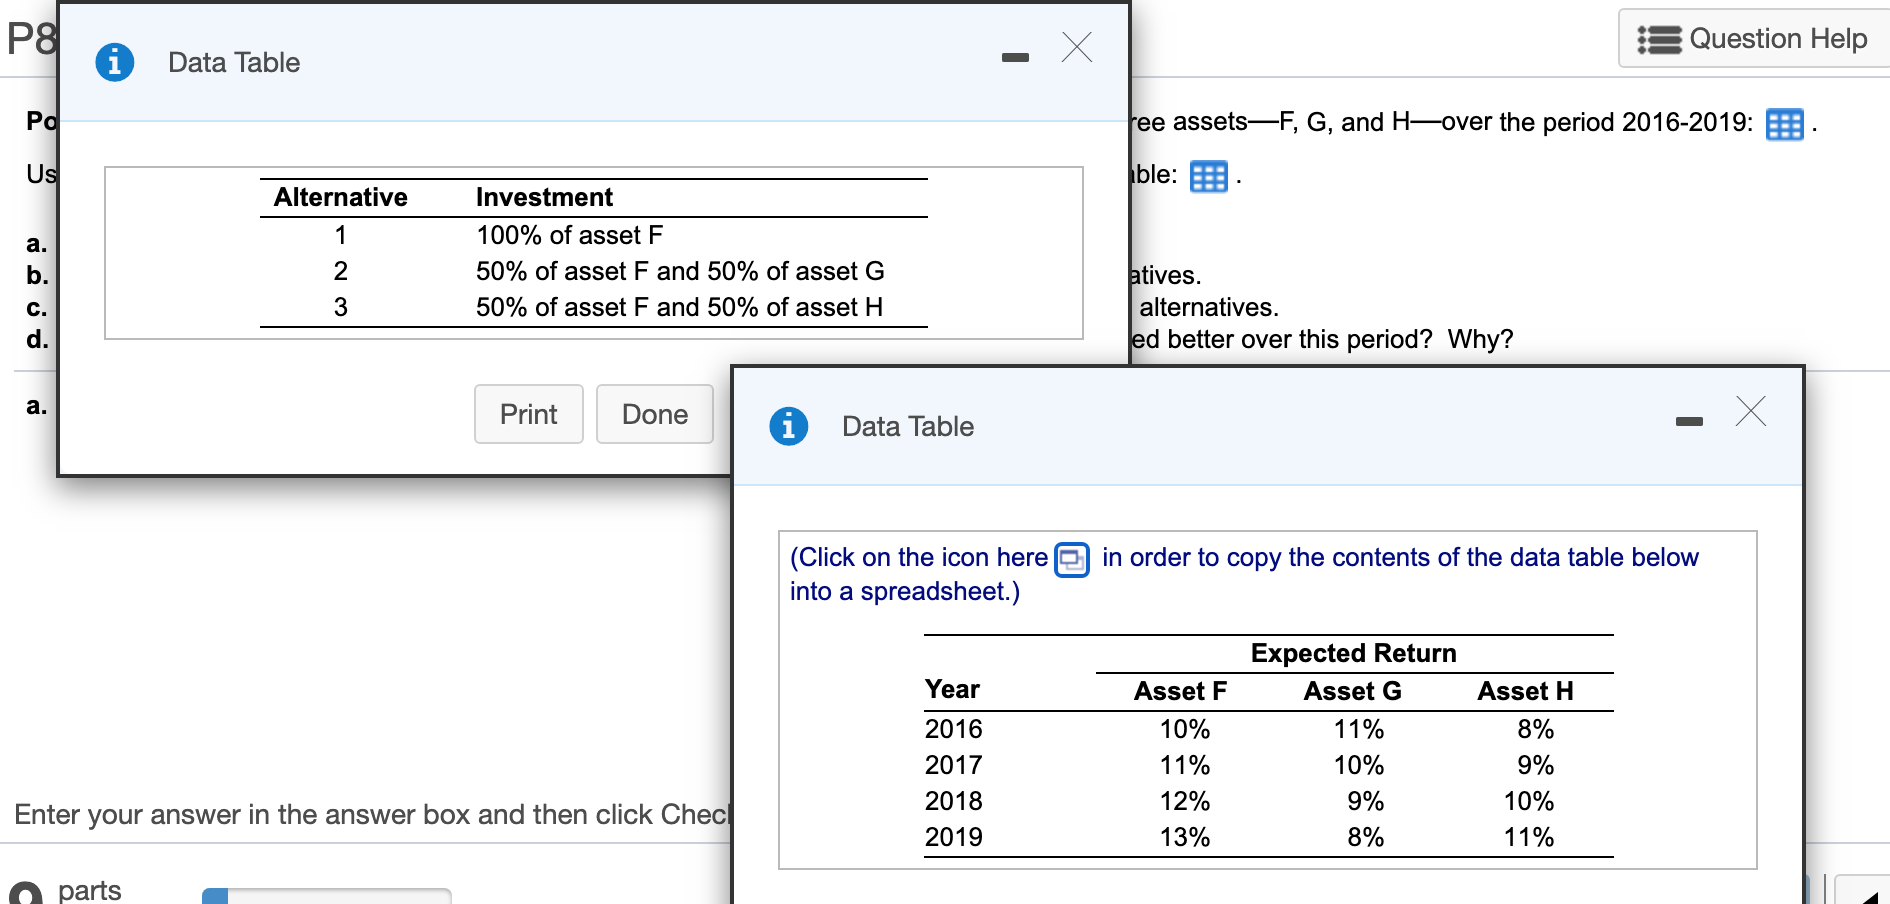Screen dimensions: 1890x904
Task: Click the info icon on the back Data Table dialog
Action: click(114, 61)
